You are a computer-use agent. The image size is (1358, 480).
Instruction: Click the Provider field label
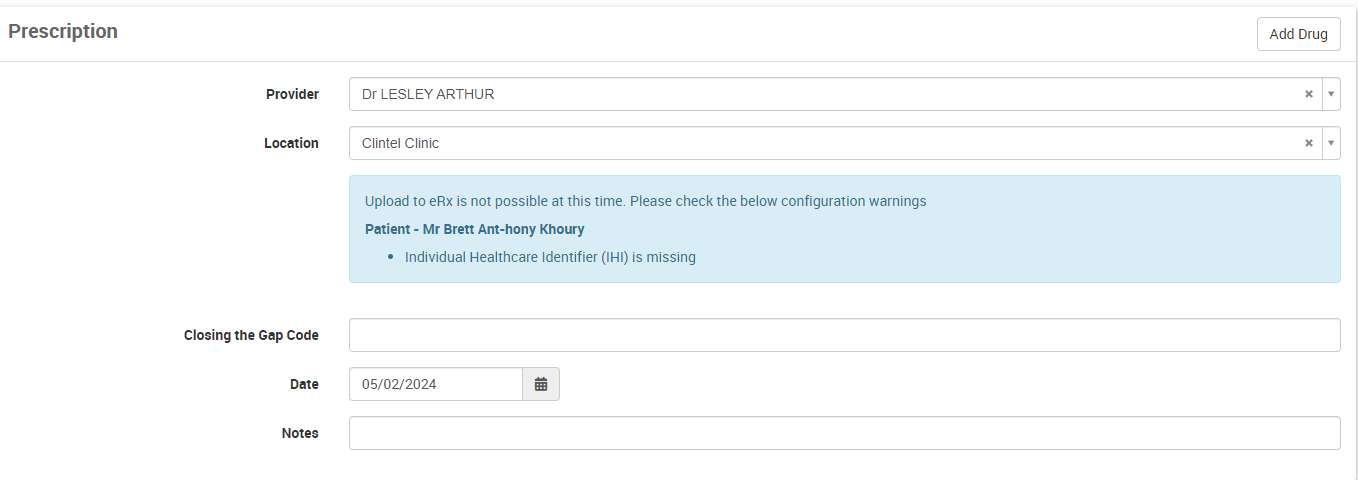point(292,94)
